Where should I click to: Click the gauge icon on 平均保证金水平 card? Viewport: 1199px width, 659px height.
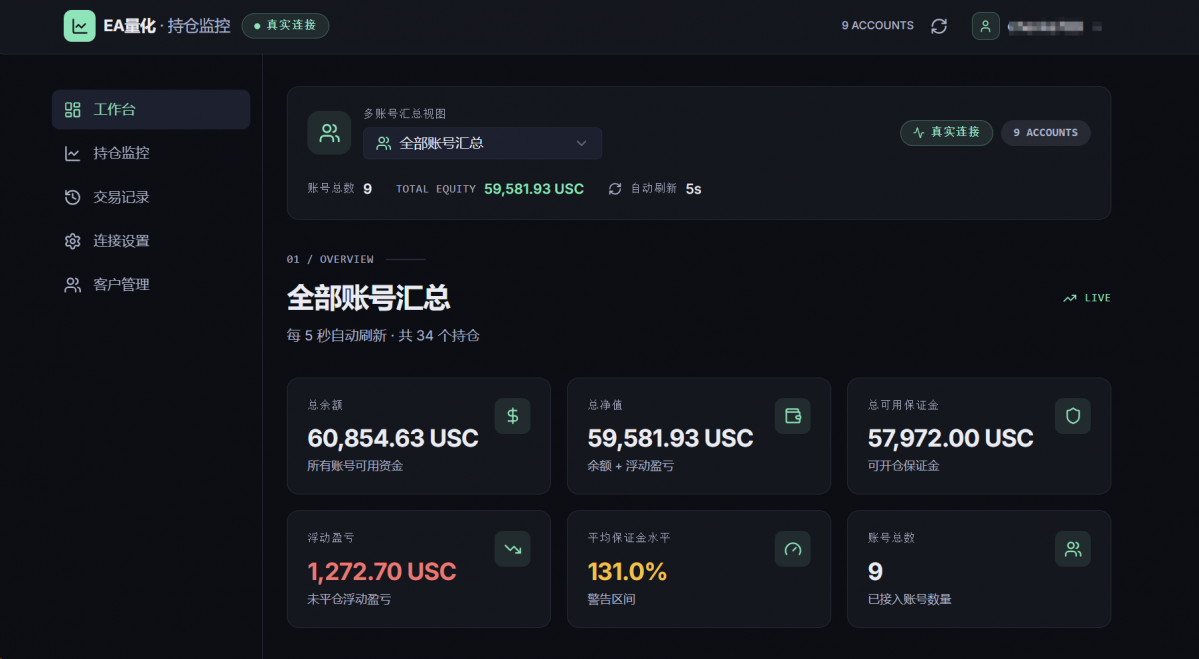(x=793, y=549)
